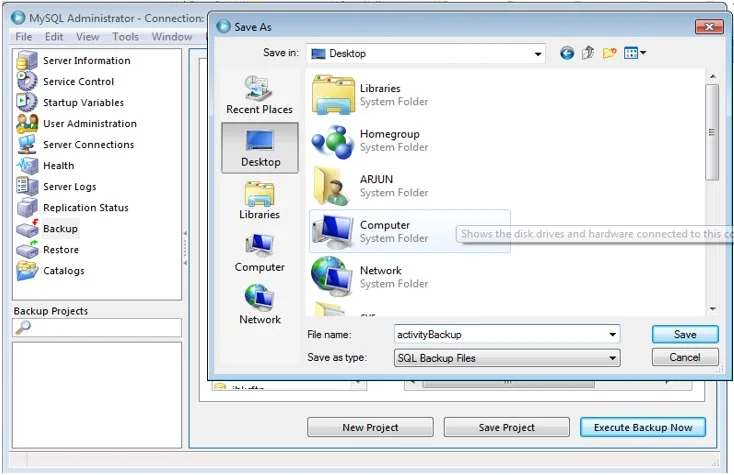Click the Backup Projects search field
The image size is (734, 475).
point(97,328)
